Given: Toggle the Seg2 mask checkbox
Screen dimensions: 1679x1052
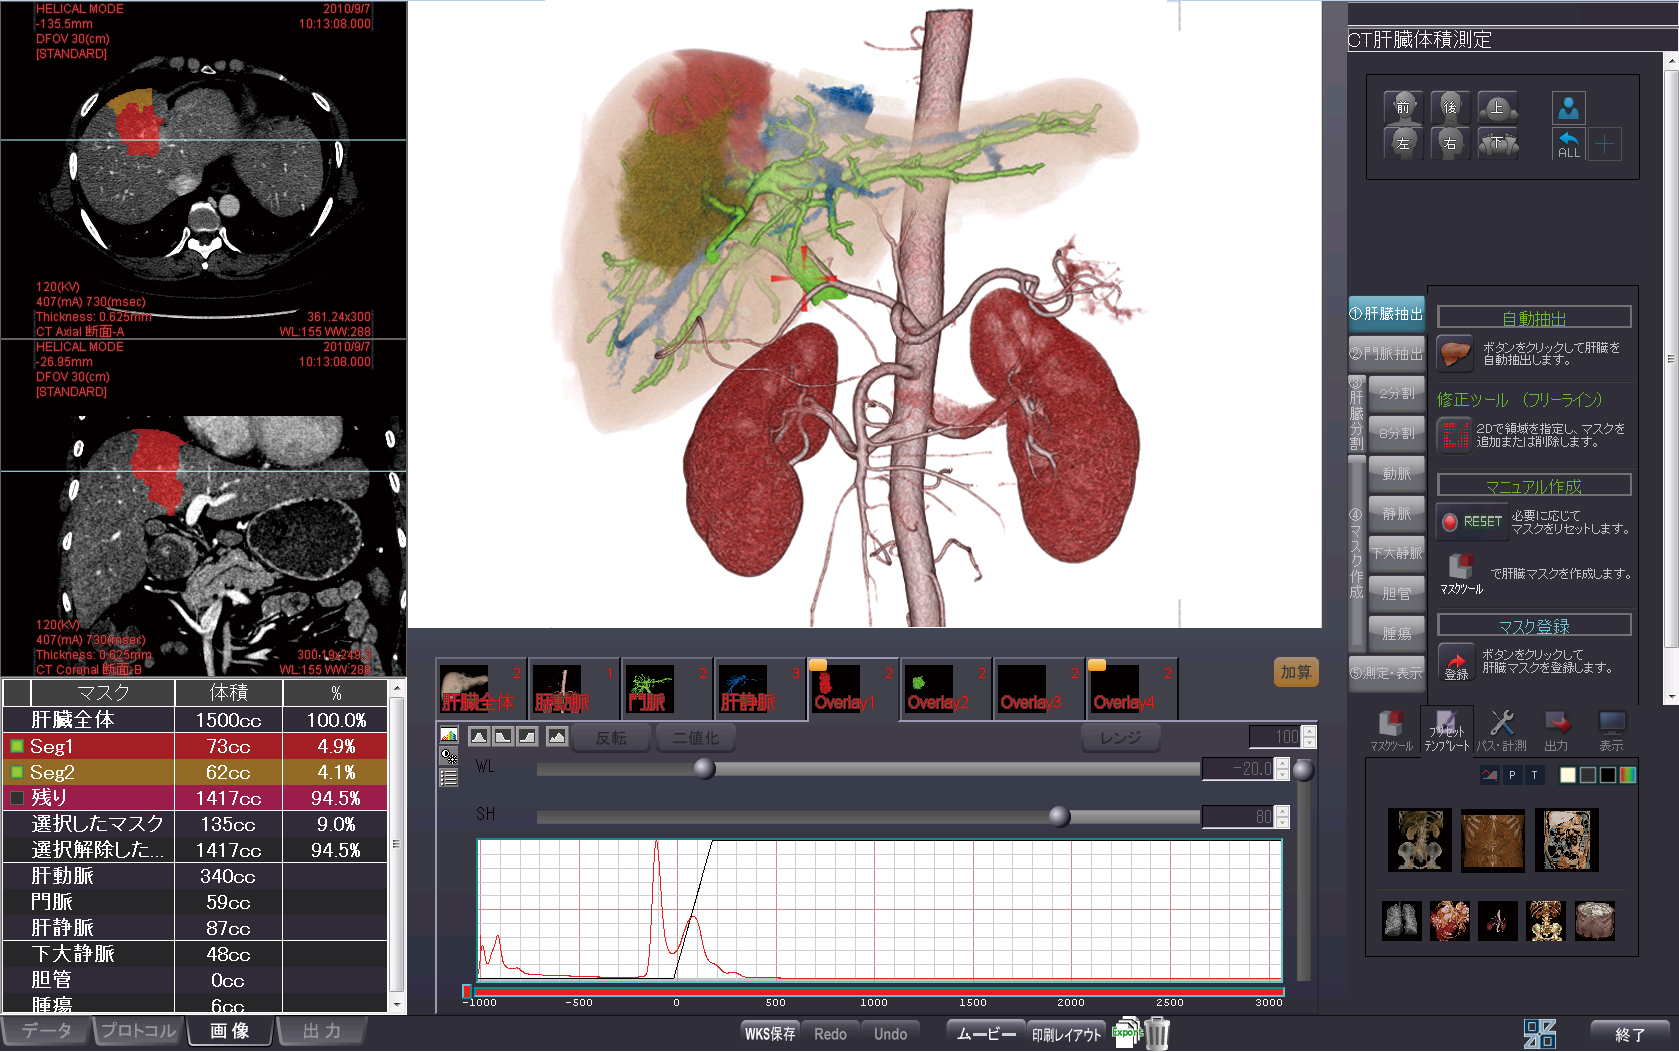Looking at the screenshot, I should tap(17, 772).
